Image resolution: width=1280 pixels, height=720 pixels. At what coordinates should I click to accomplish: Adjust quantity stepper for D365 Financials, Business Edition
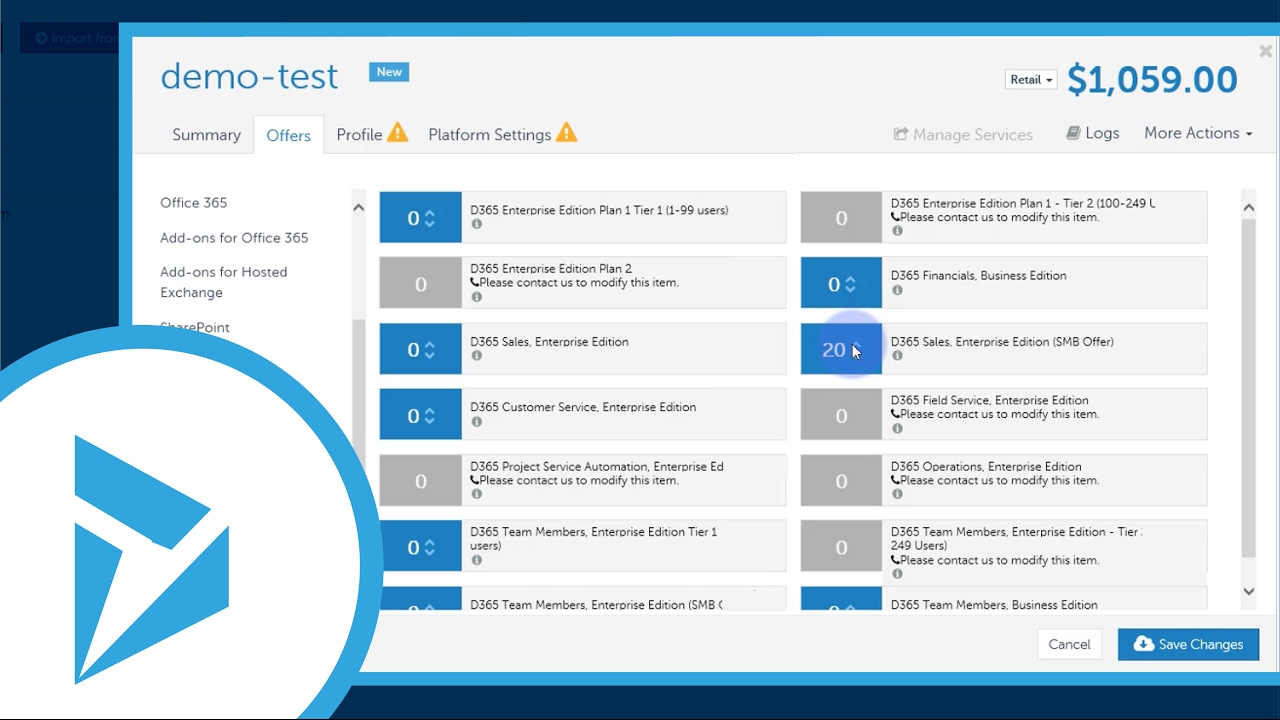[x=850, y=284]
